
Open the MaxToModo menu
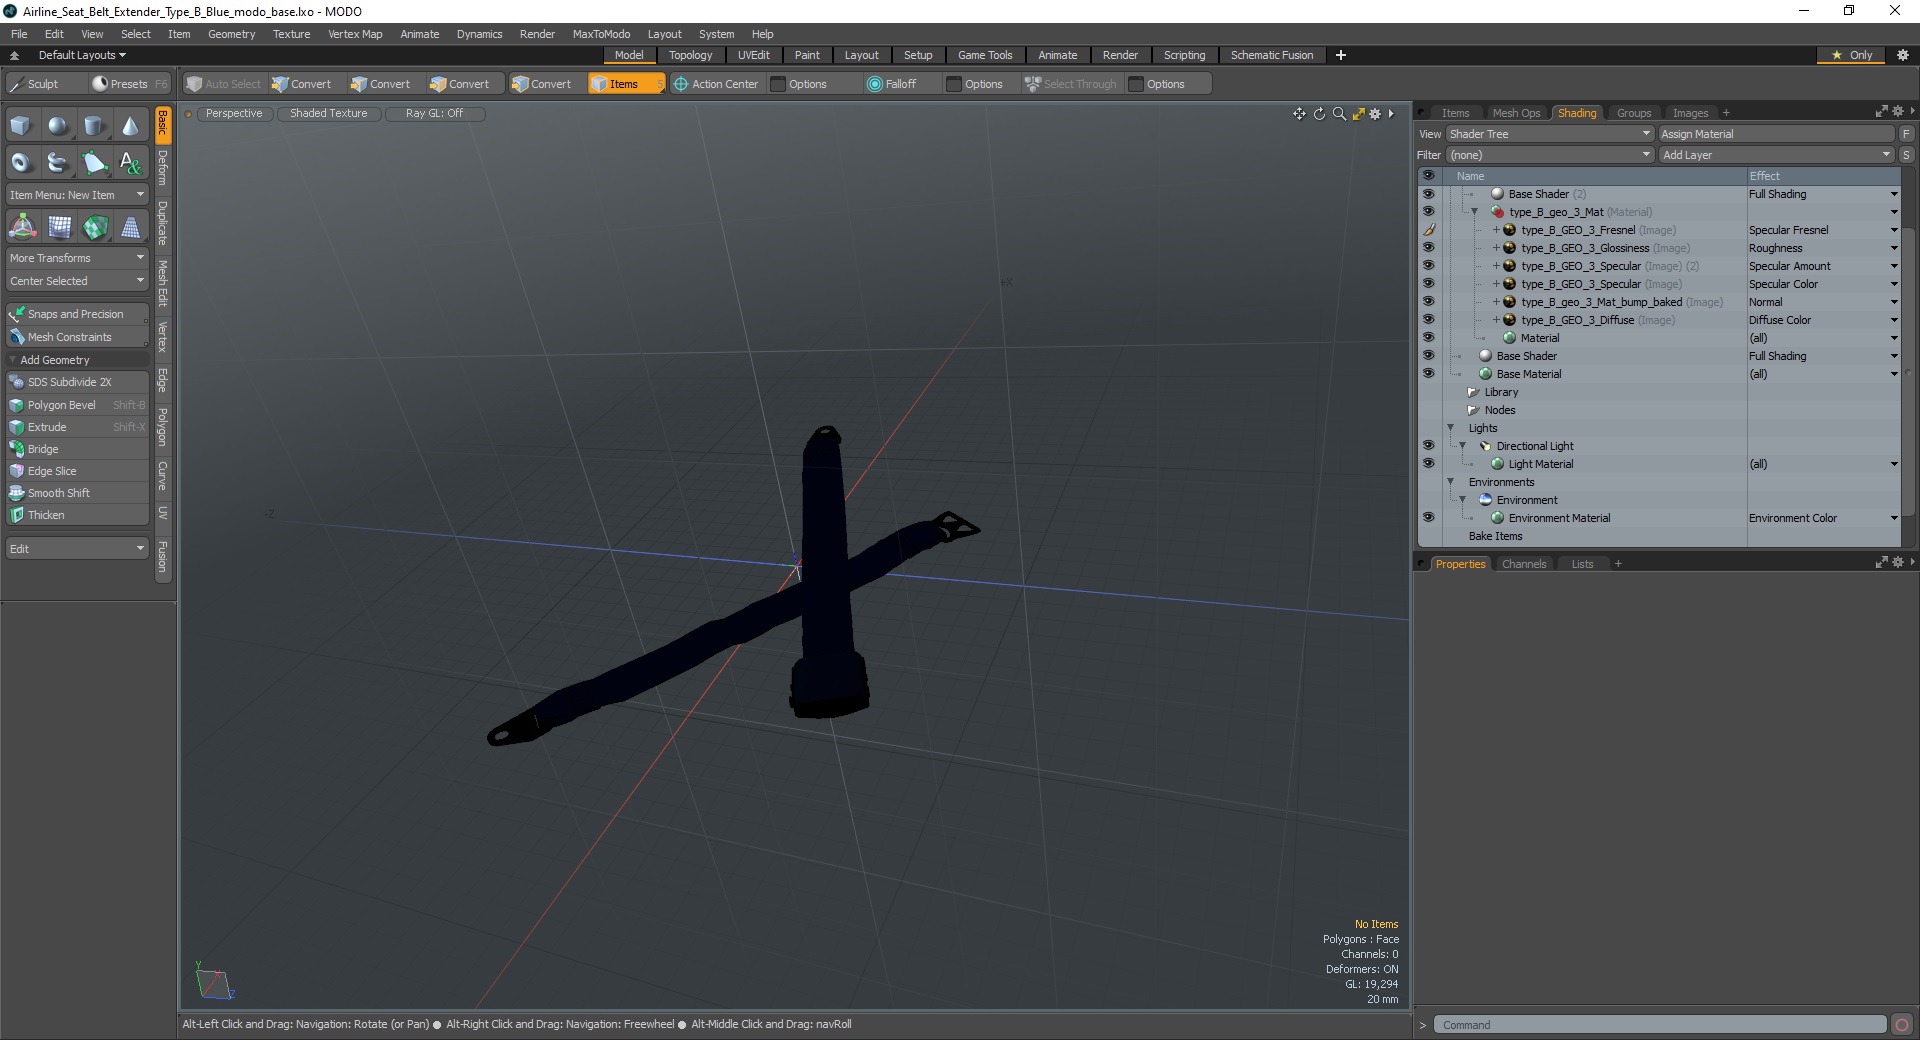tap(601, 34)
